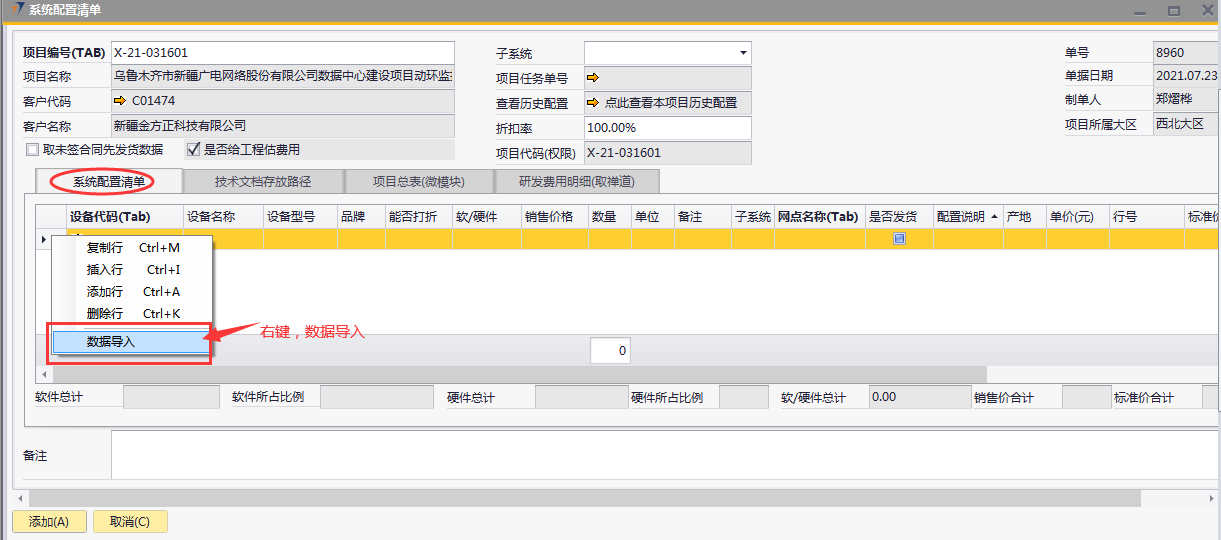Uncheck the 是否给工程估费用 checkbox
Viewport: 1221px width, 540px height.
194,150
